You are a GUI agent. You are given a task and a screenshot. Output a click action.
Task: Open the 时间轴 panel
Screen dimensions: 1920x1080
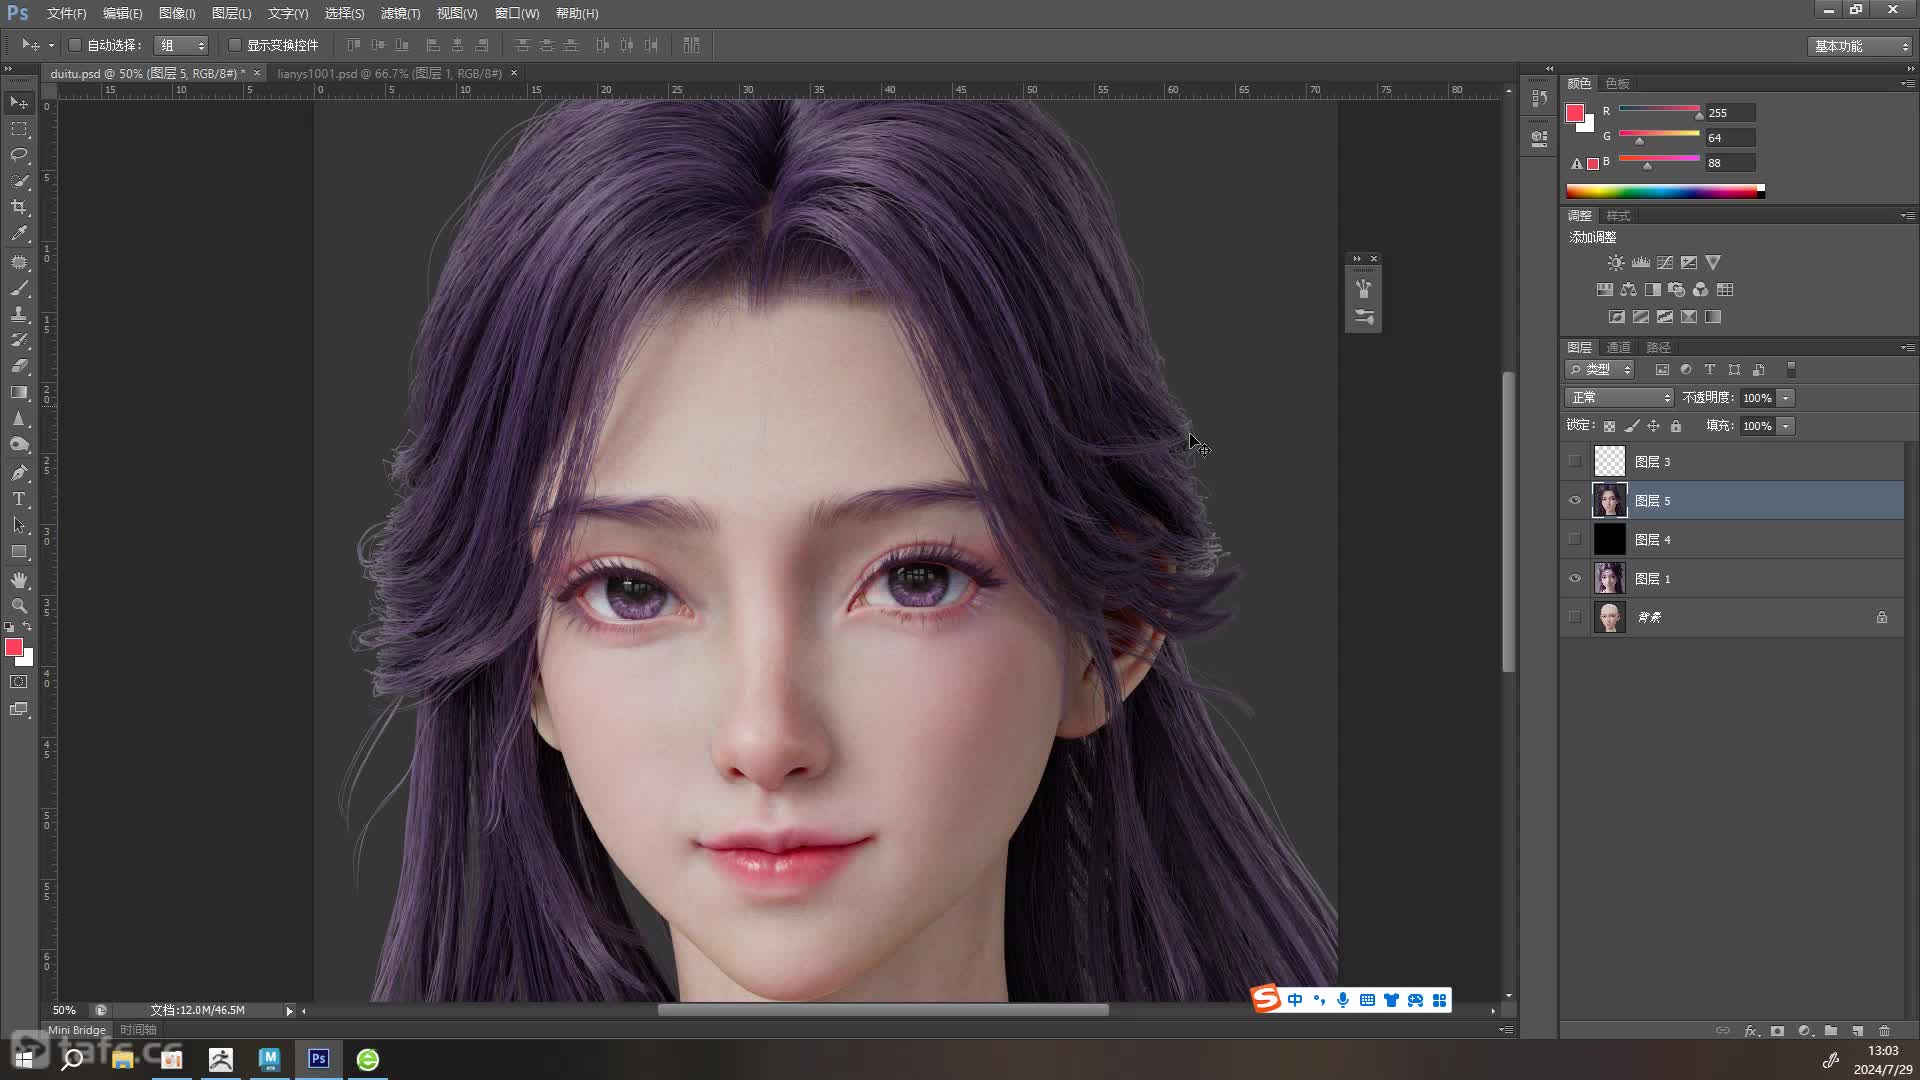click(x=138, y=1030)
